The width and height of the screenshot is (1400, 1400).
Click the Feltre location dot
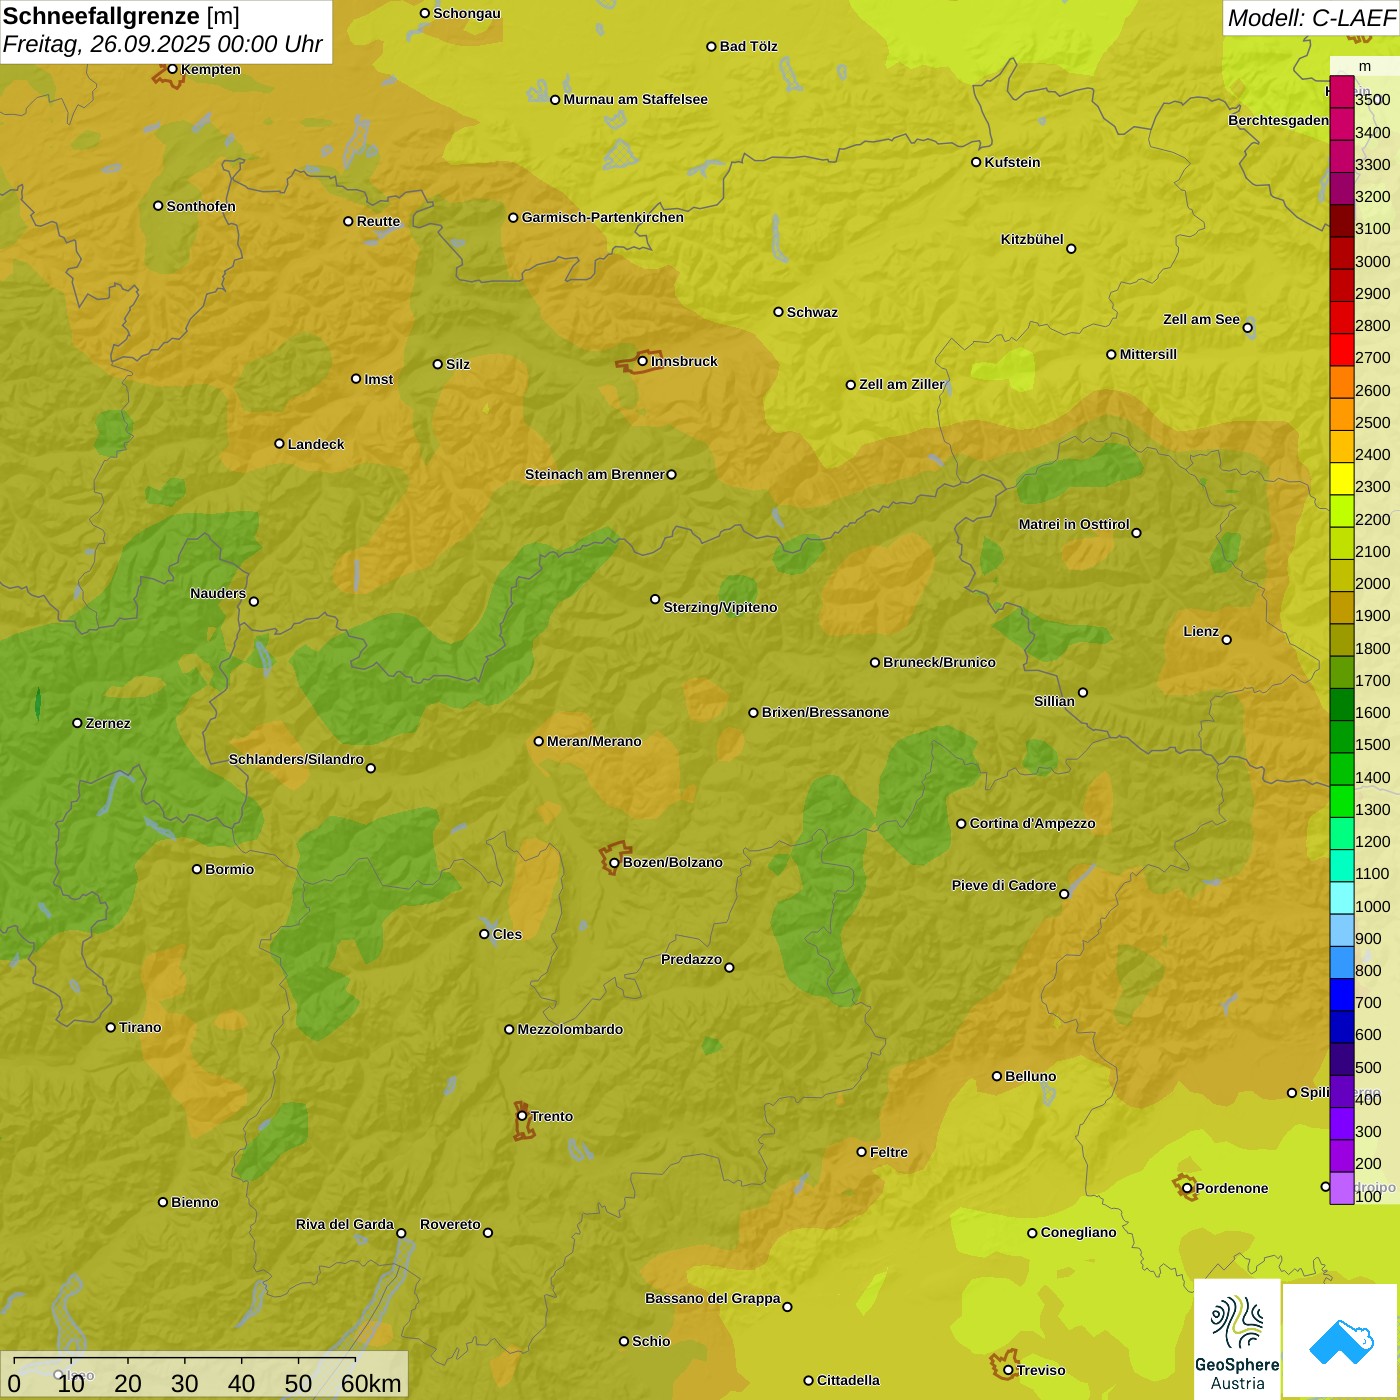click(x=861, y=1152)
